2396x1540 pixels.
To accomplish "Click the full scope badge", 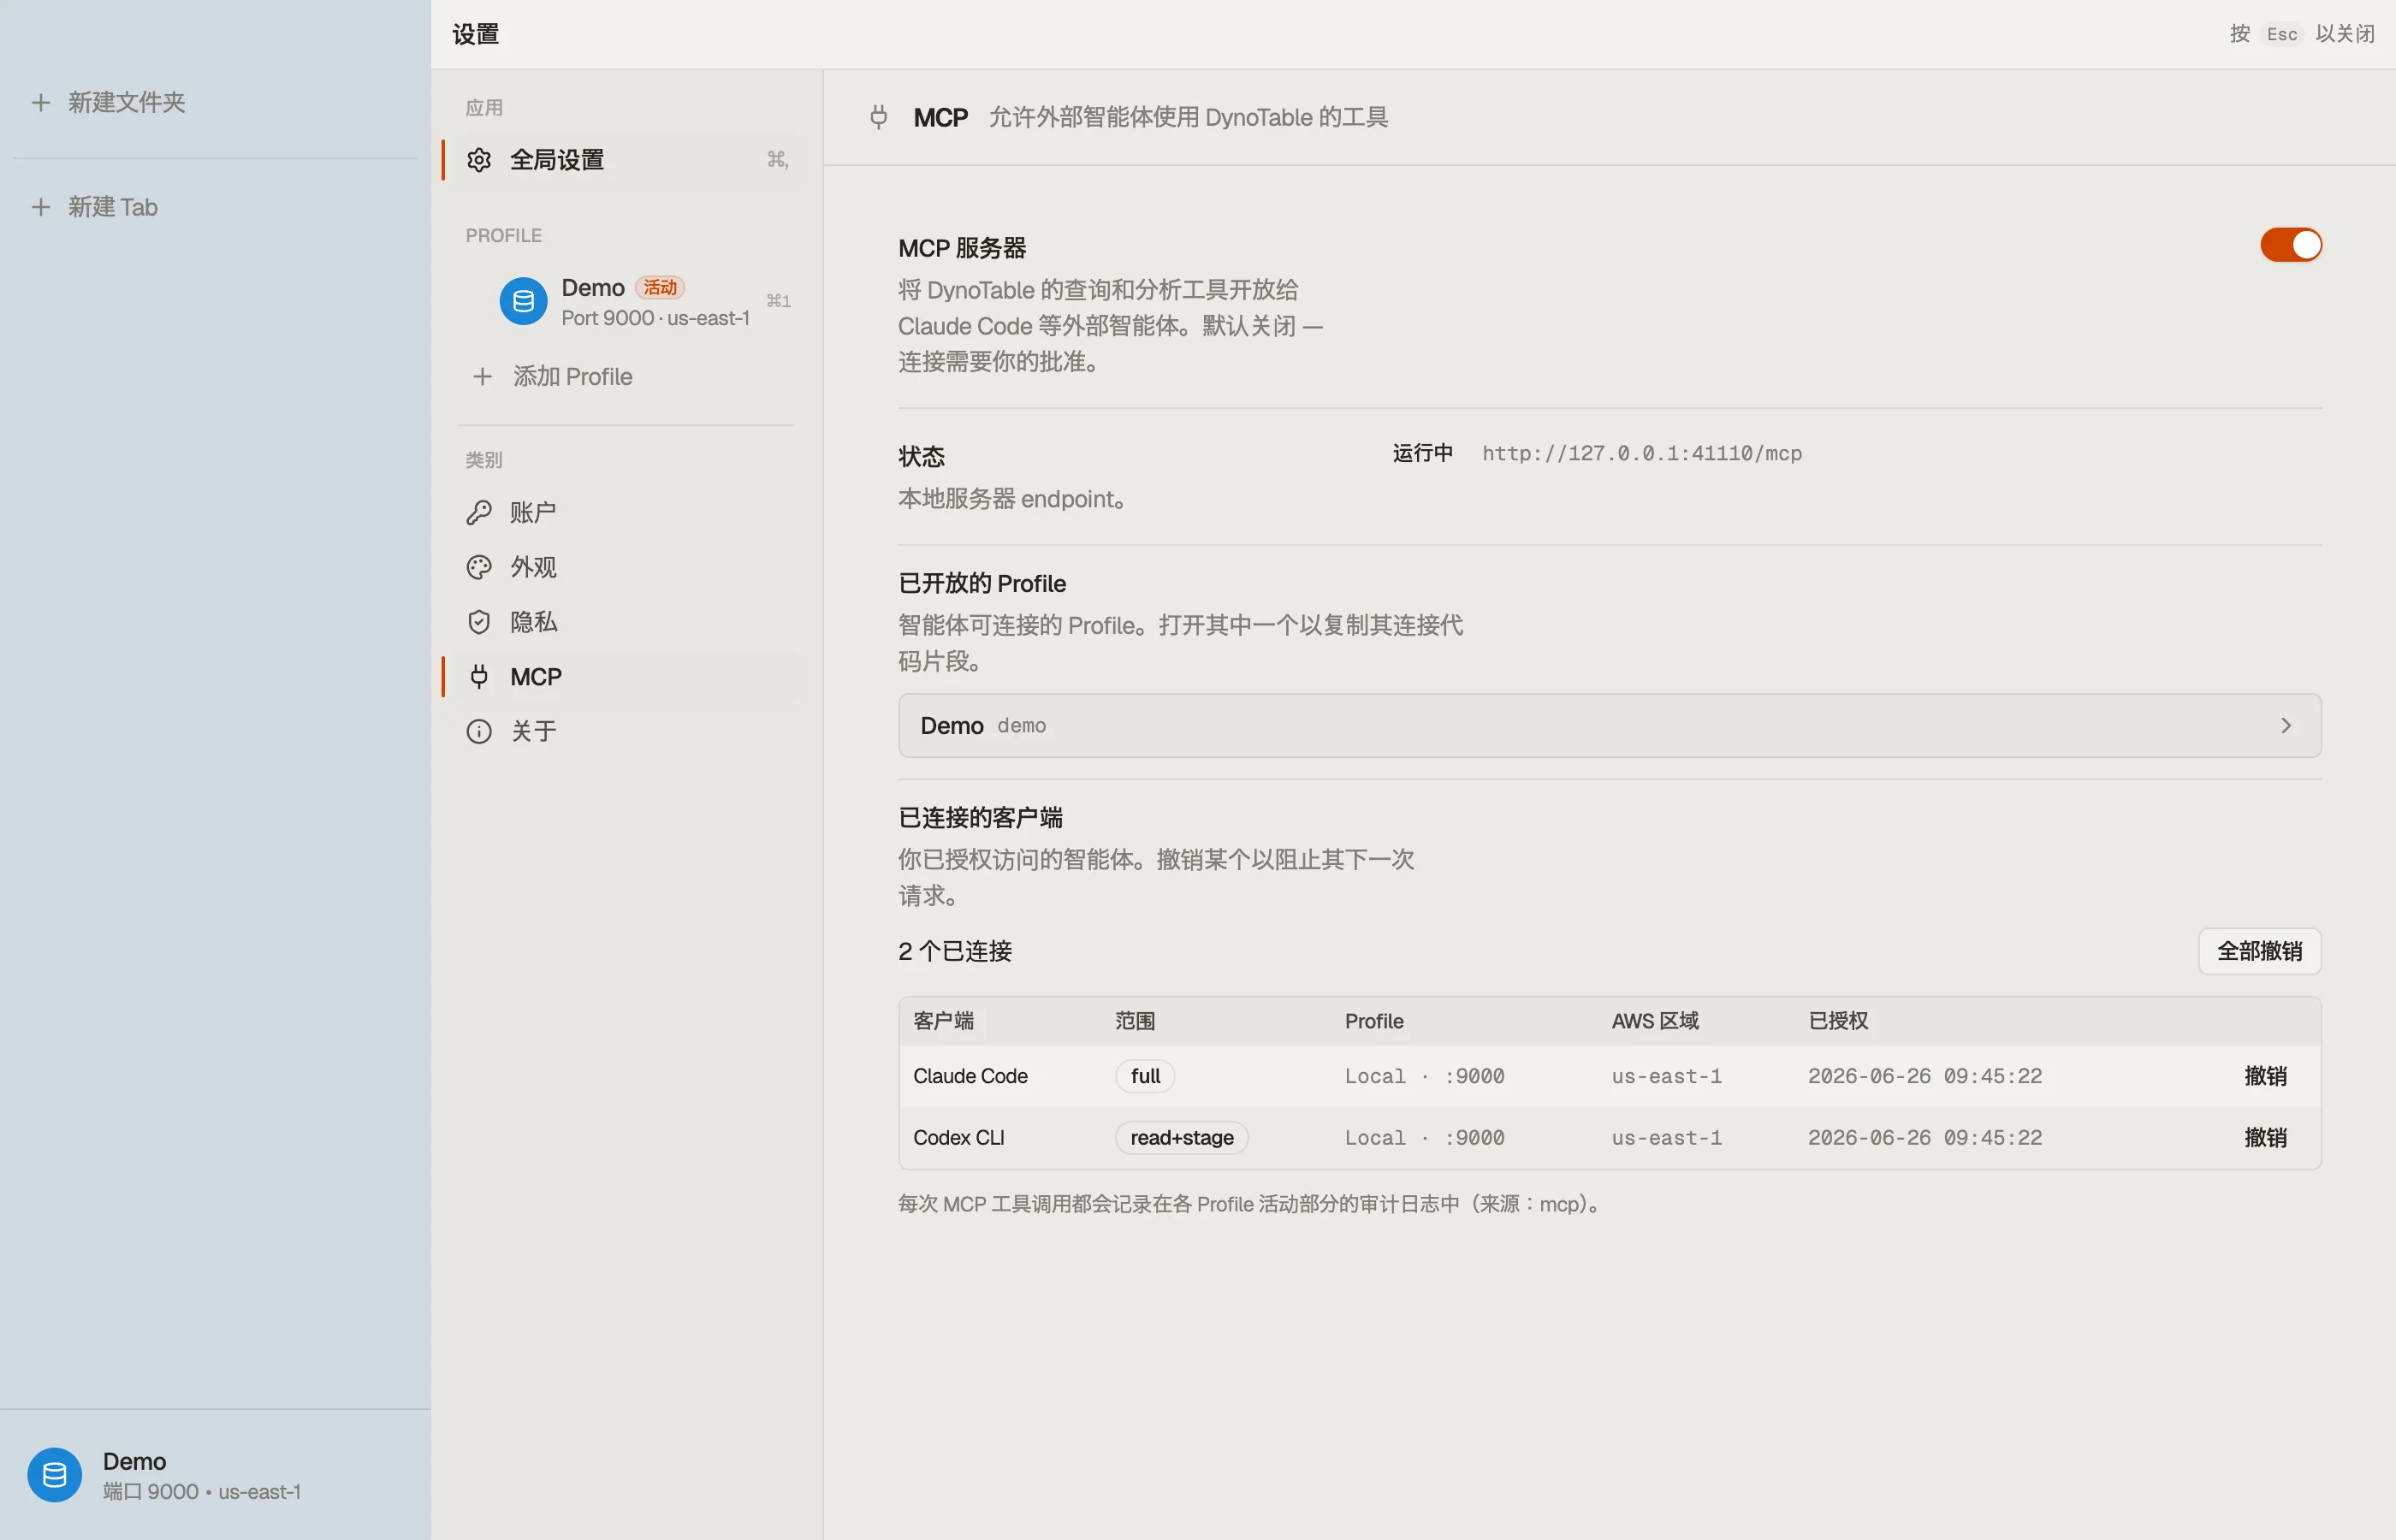I will (x=1145, y=1076).
